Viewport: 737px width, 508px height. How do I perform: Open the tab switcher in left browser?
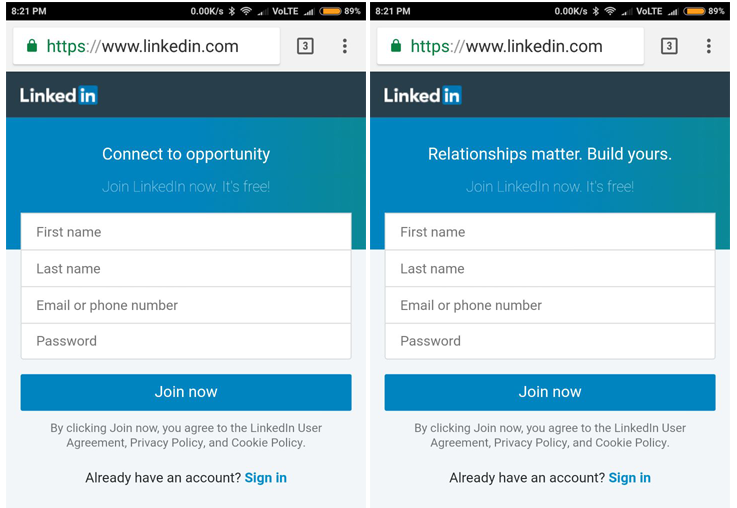(x=305, y=46)
